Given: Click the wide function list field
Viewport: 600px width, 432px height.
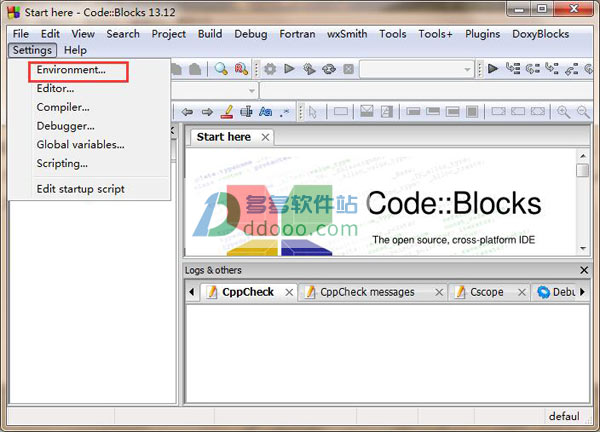Looking at the screenshot, I should pos(426,91).
